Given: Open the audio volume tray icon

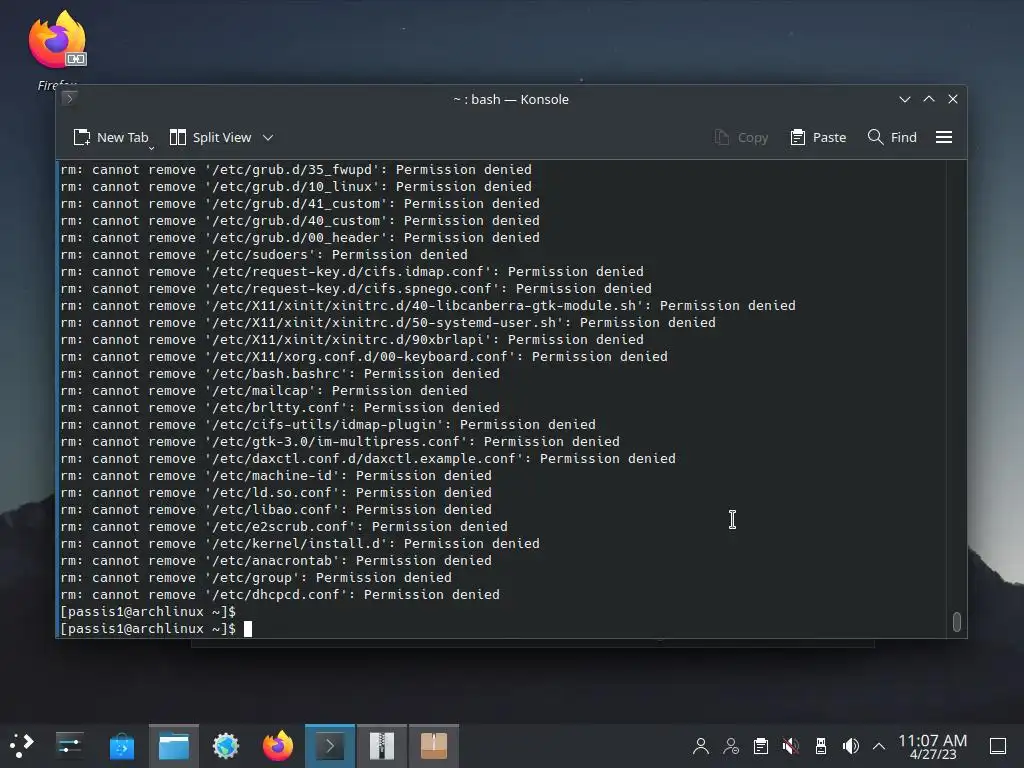Looking at the screenshot, I should click(851, 746).
